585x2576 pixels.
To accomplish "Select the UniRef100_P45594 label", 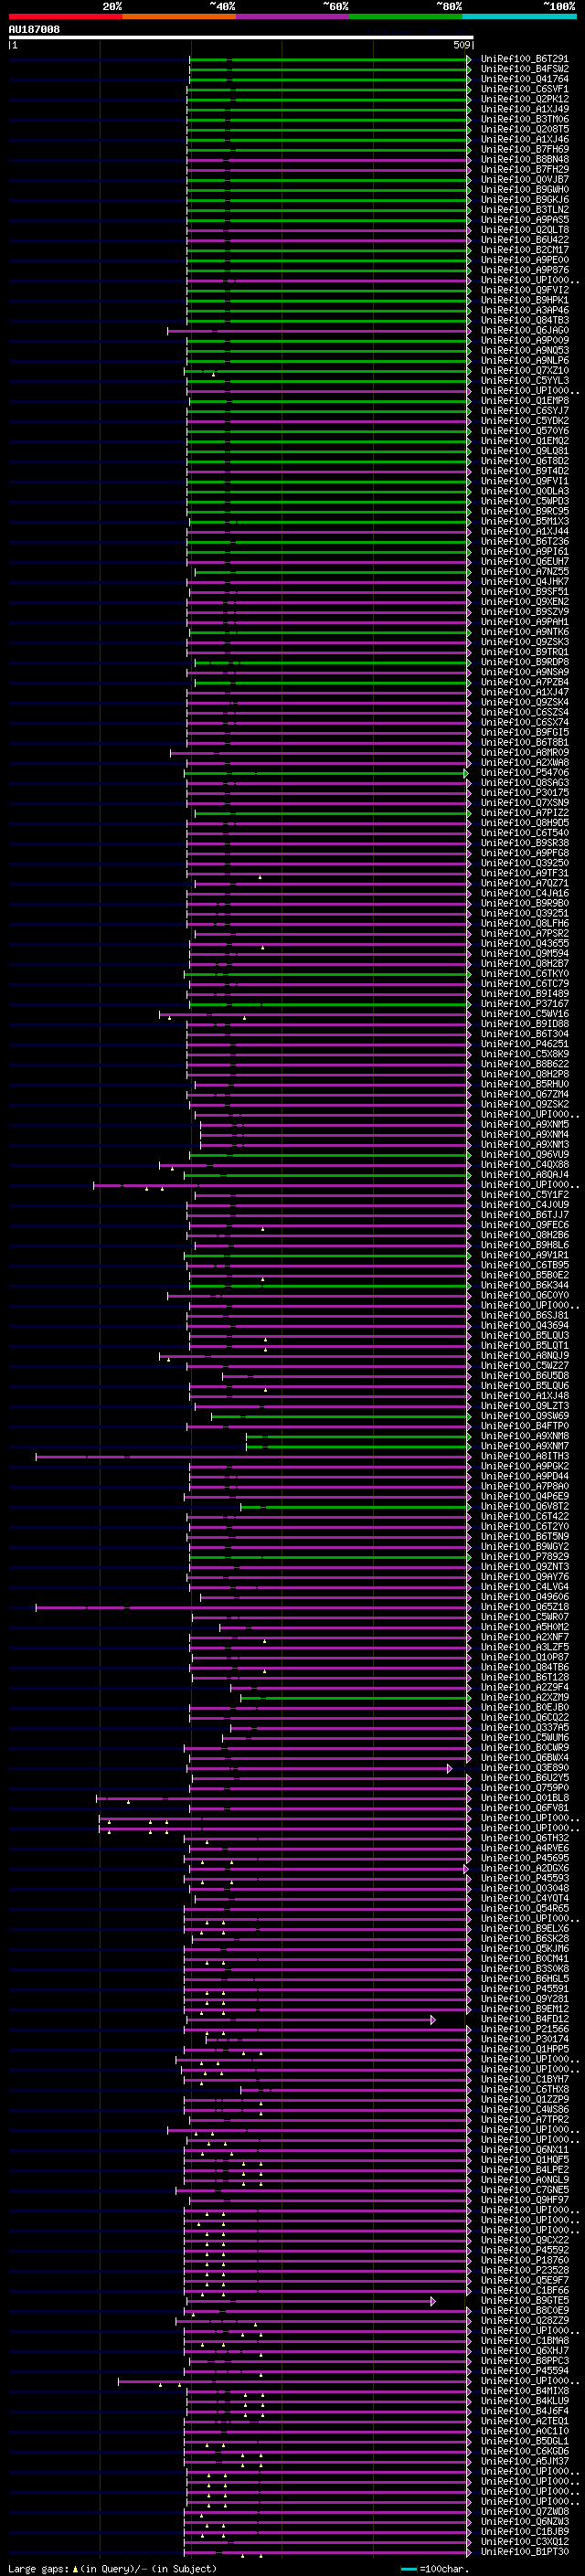I will 524,2371.
